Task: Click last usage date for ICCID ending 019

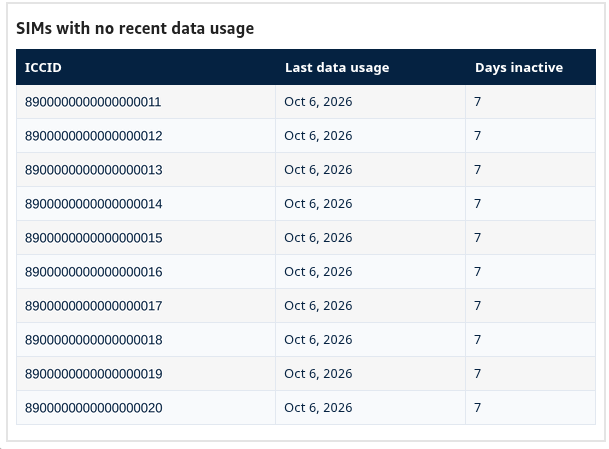Action: point(318,374)
